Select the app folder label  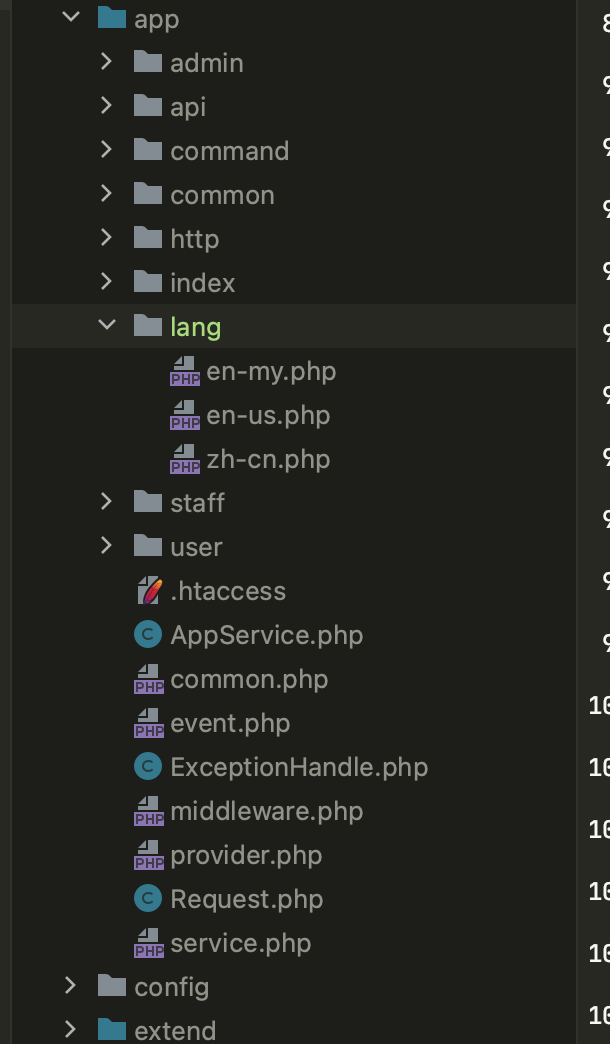[x=156, y=20]
